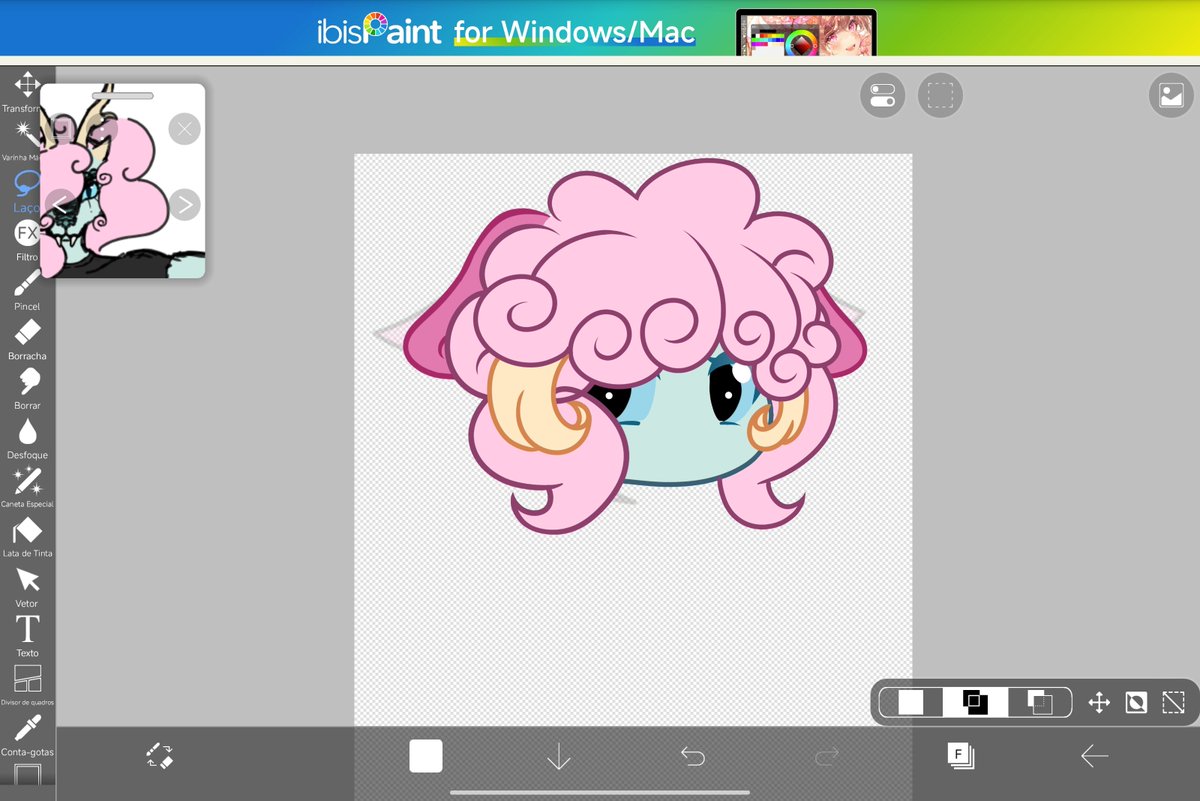Select the Divisor de quadros tool
This screenshot has width=1200, height=801.
coord(27,685)
